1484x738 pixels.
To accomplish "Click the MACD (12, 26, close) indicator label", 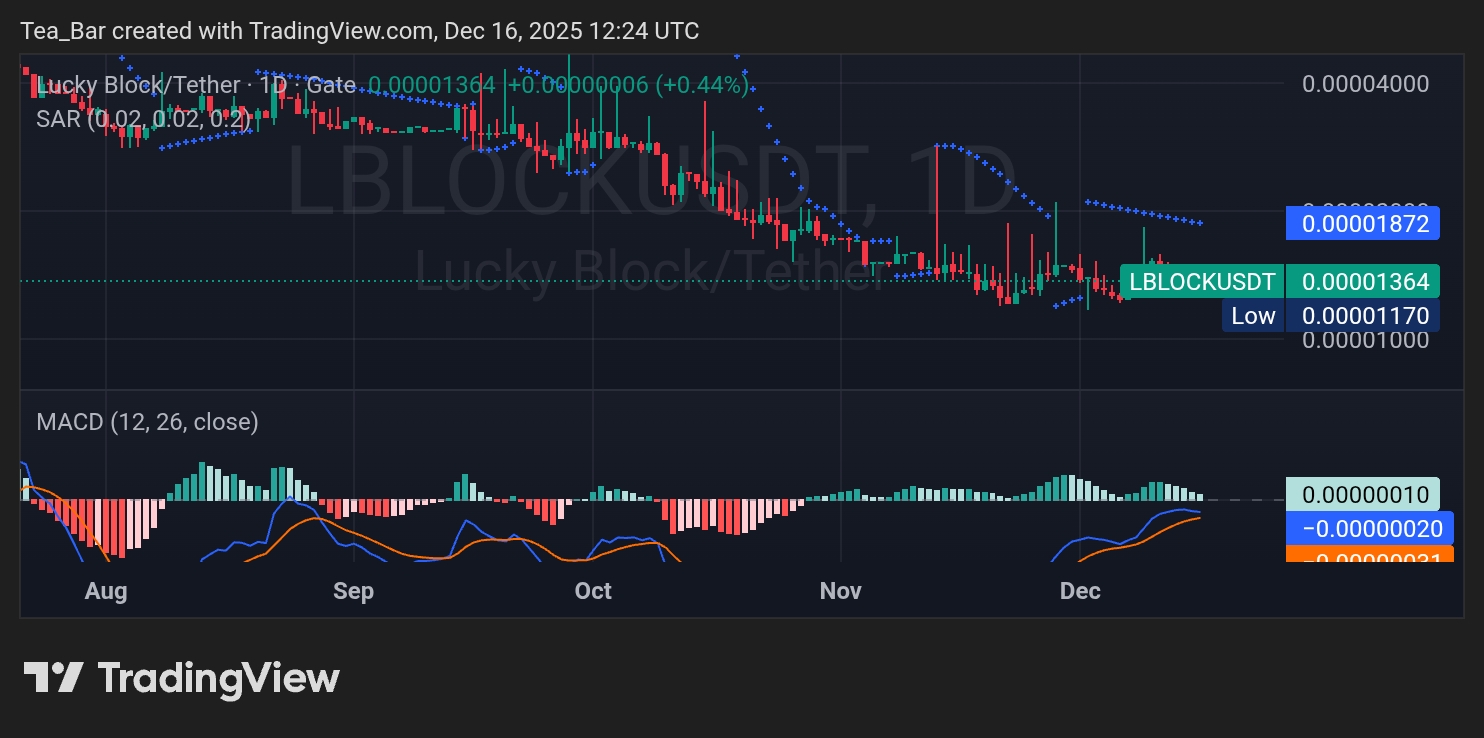I will (147, 422).
